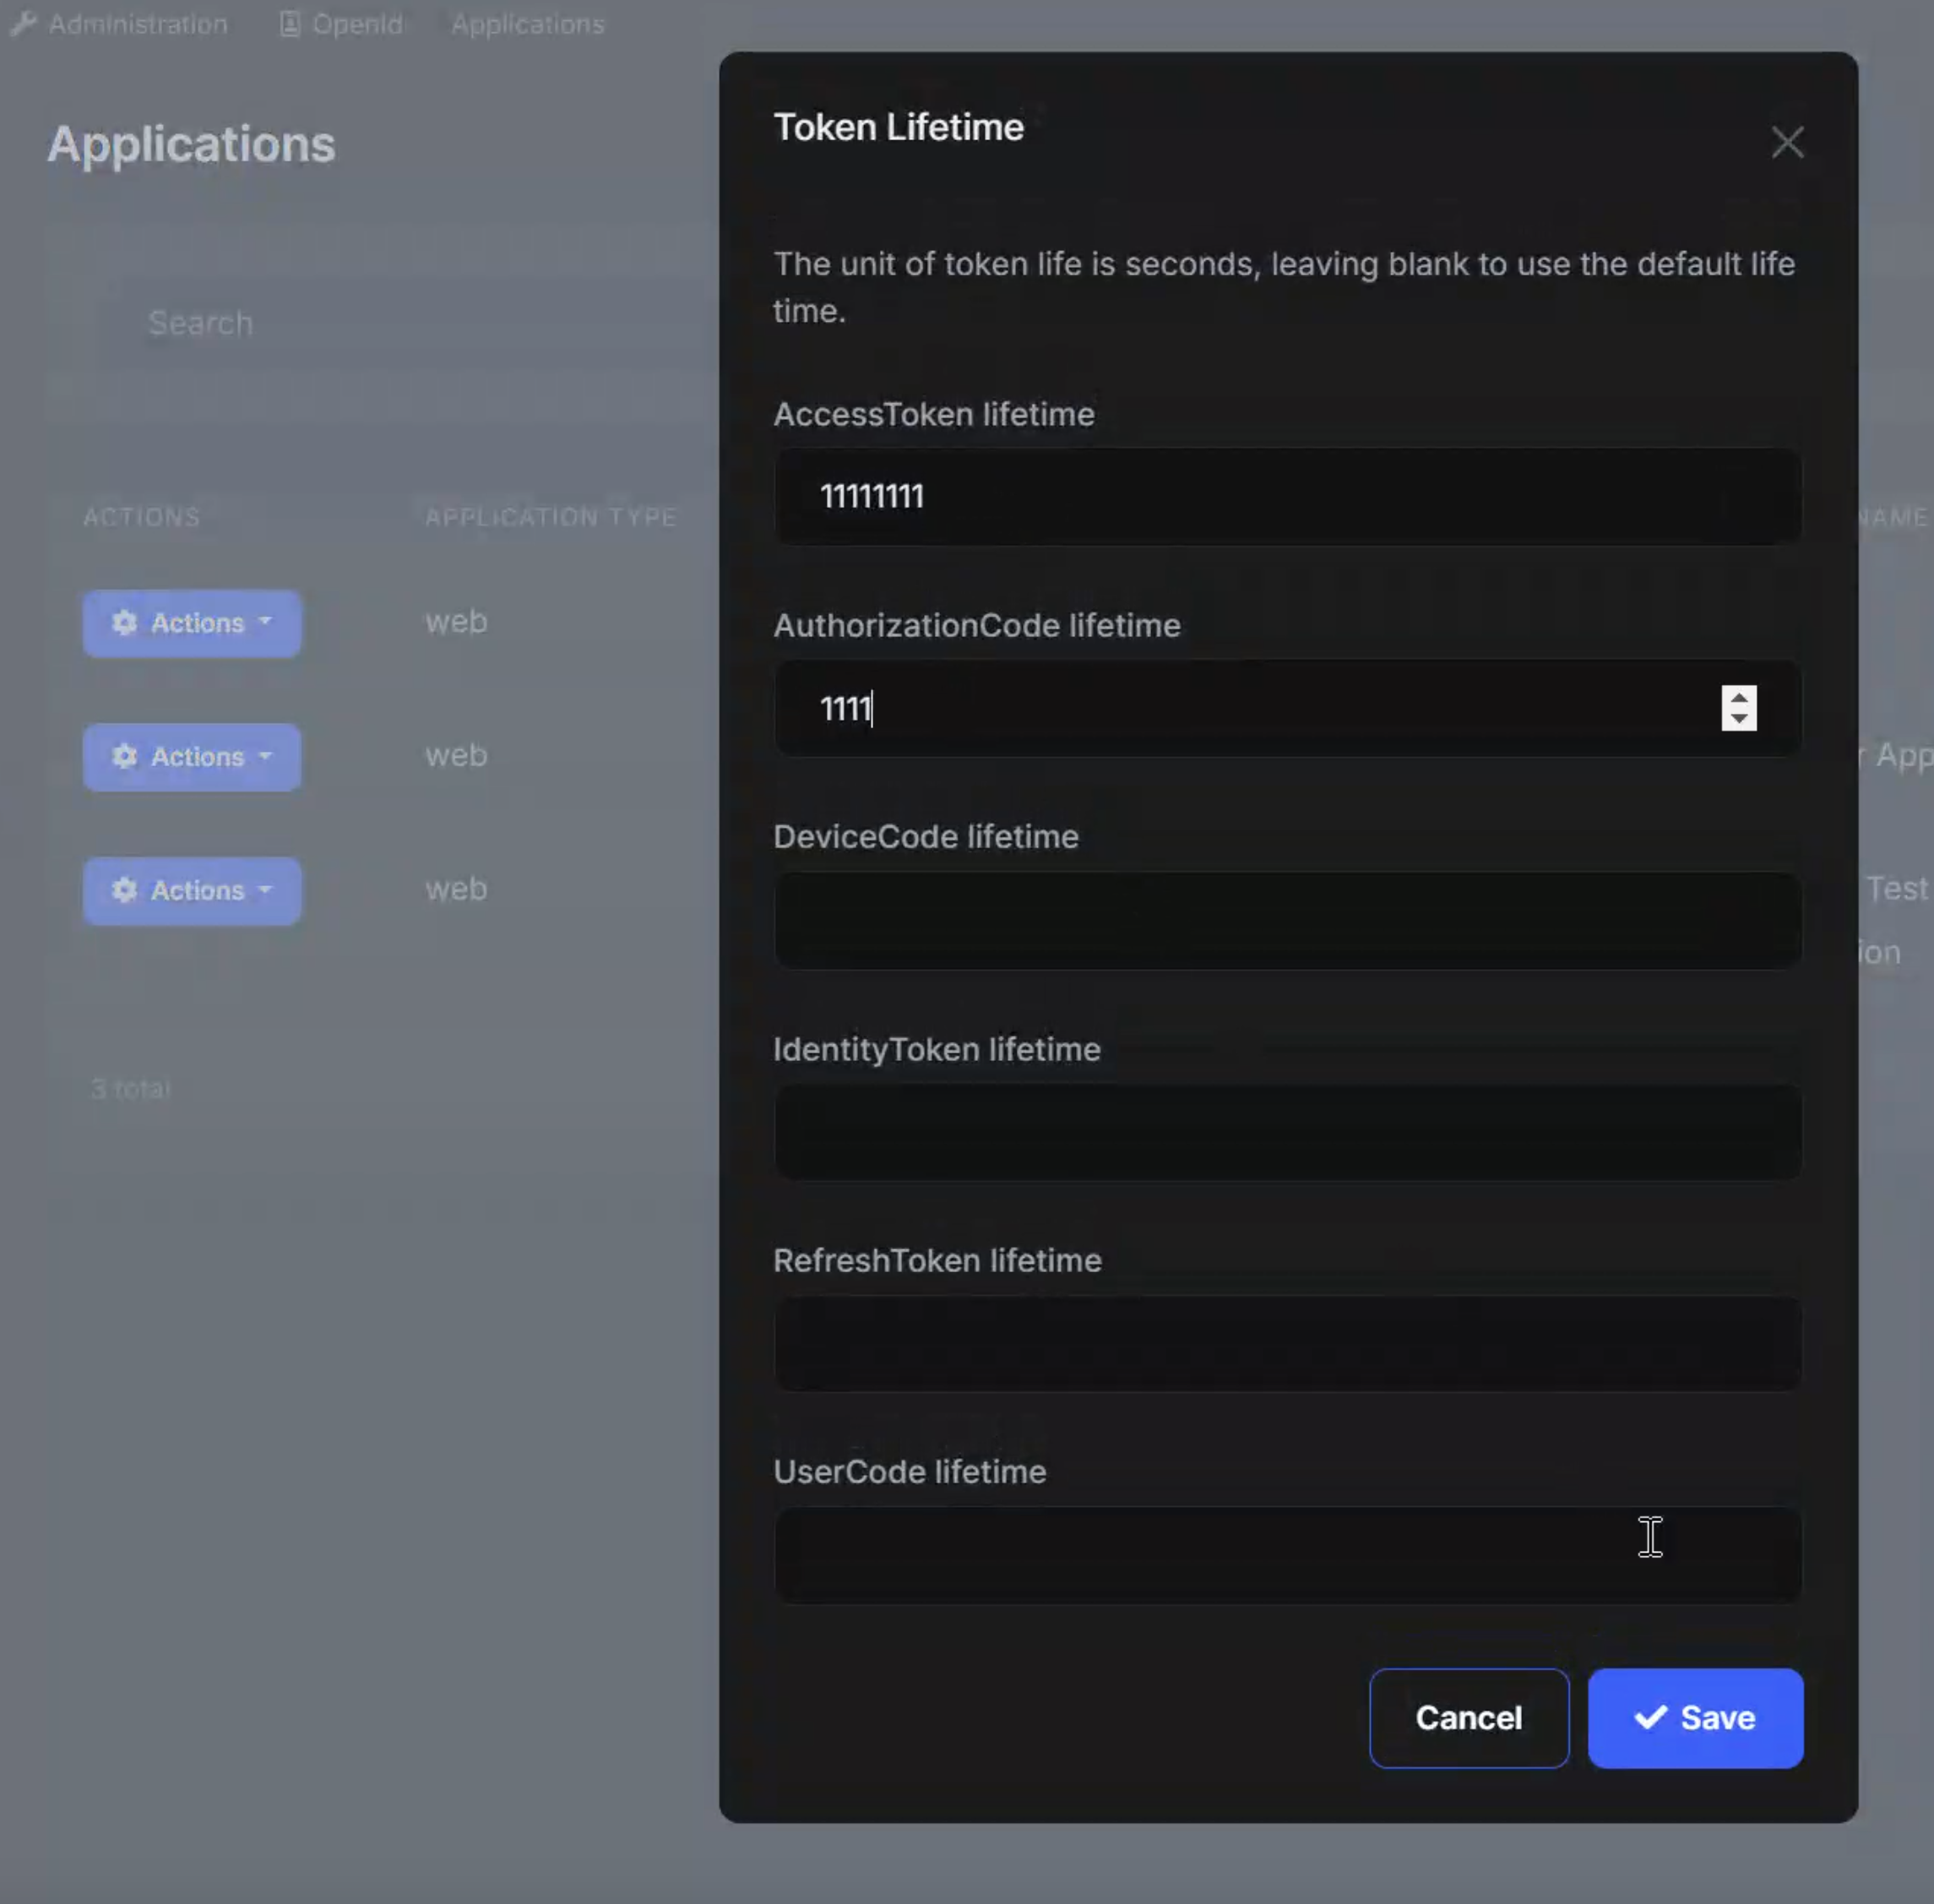Decrease AuthorizationCode lifetime with down arrow

point(1738,719)
